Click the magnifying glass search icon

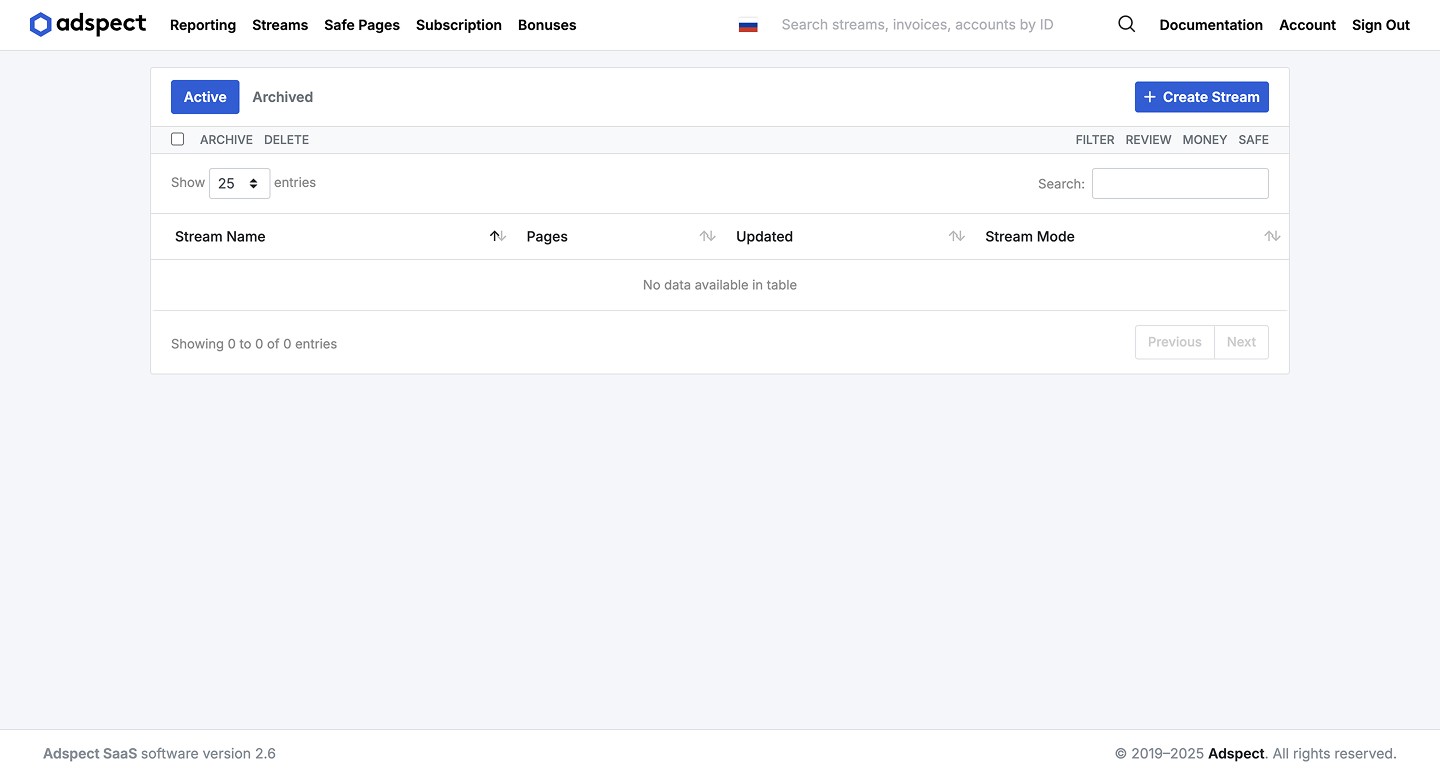point(1126,25)
